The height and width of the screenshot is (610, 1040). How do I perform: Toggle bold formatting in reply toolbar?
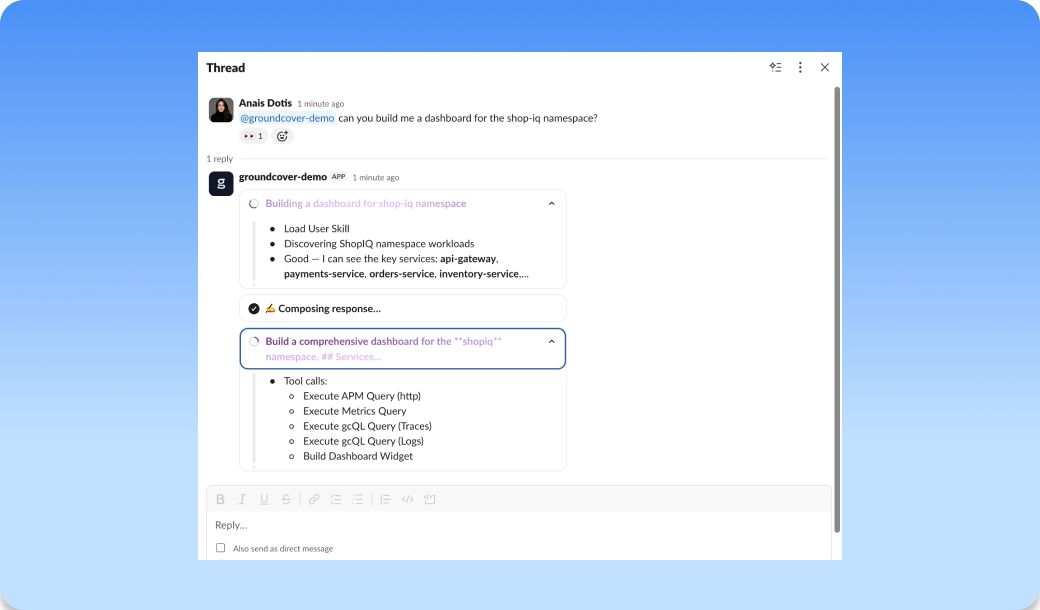coord(220,499)
